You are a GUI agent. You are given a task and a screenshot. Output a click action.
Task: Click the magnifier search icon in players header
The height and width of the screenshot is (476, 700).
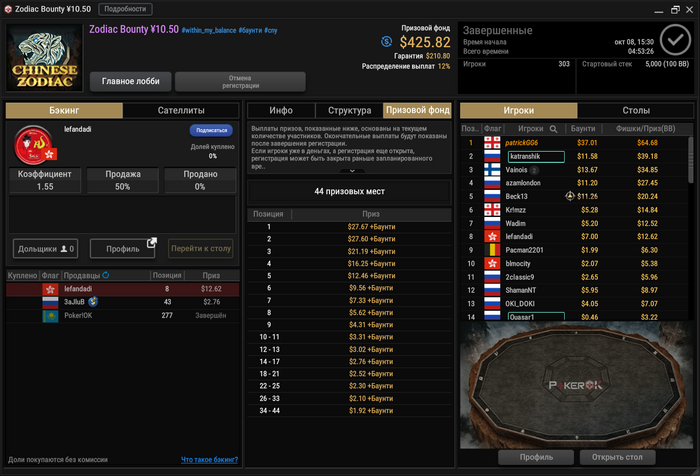click(x=553, y=129)
